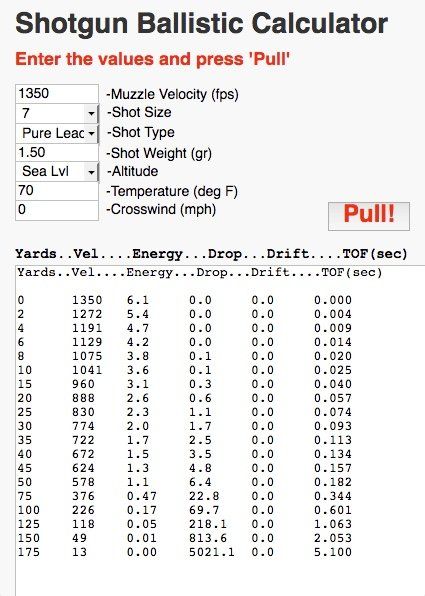Click inside the ballistic results text area
The height and width of the screenshot is (596, 425).
click(x=220, y=430)
